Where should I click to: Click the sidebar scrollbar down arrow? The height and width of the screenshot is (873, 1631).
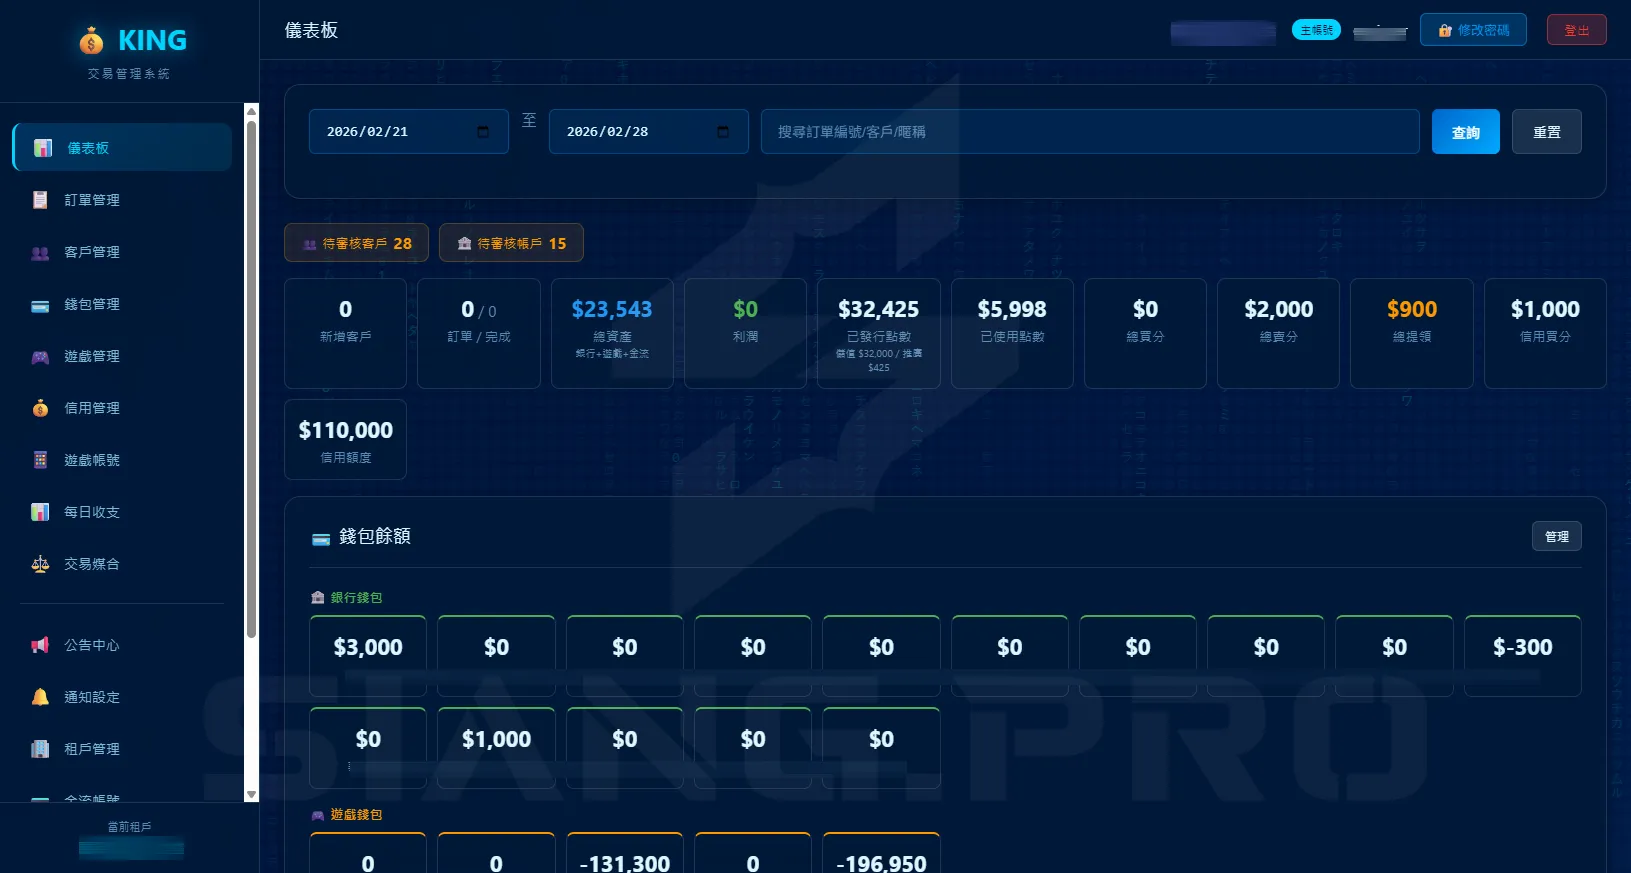(252, 794)
